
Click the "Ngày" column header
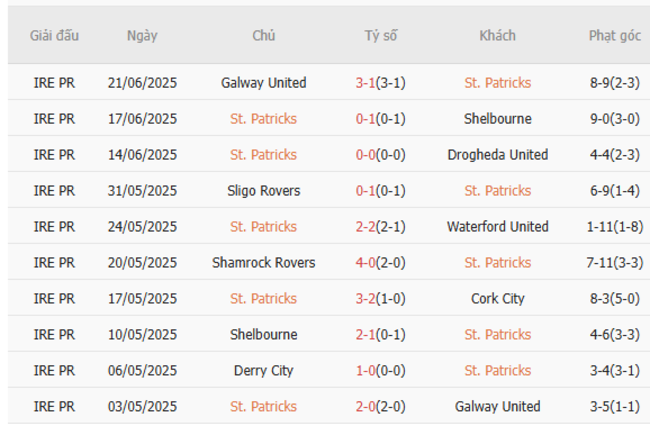tap(142, 35)
